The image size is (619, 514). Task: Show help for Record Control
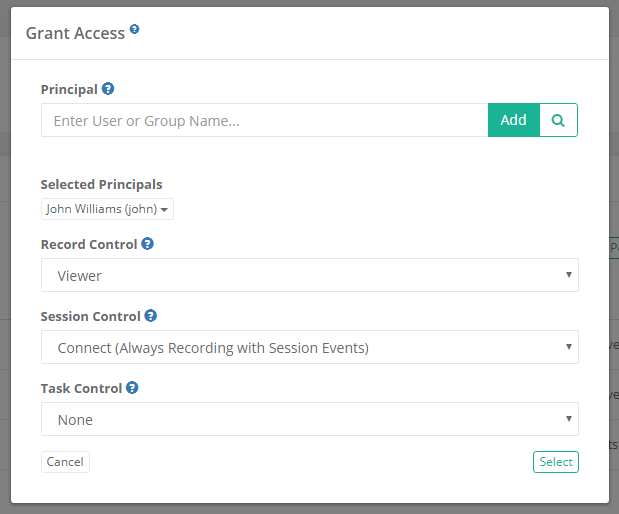click(x=148, y=243)
